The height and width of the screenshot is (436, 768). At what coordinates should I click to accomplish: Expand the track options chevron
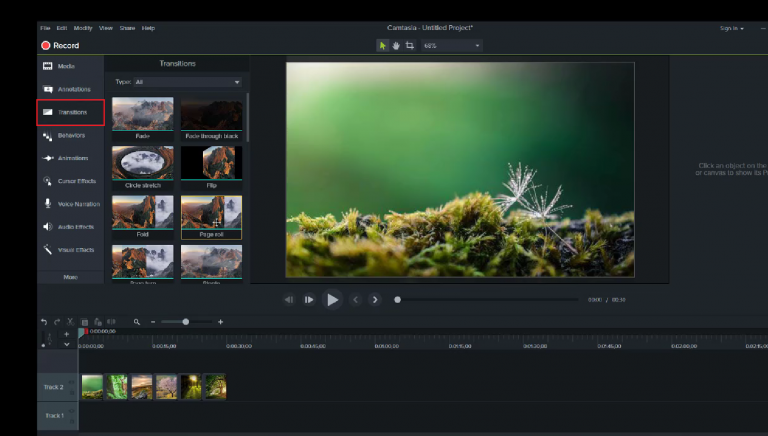[x=67, y=344]
